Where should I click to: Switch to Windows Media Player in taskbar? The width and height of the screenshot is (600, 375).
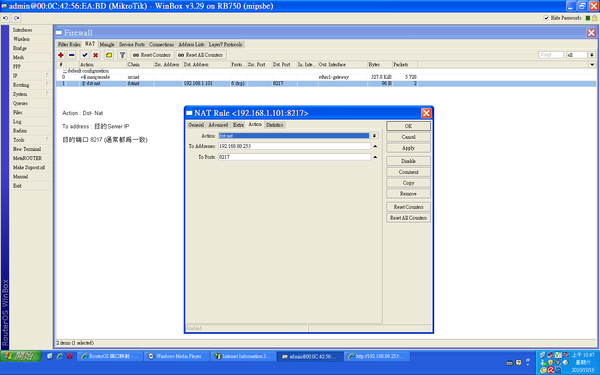tap(177, 356)
